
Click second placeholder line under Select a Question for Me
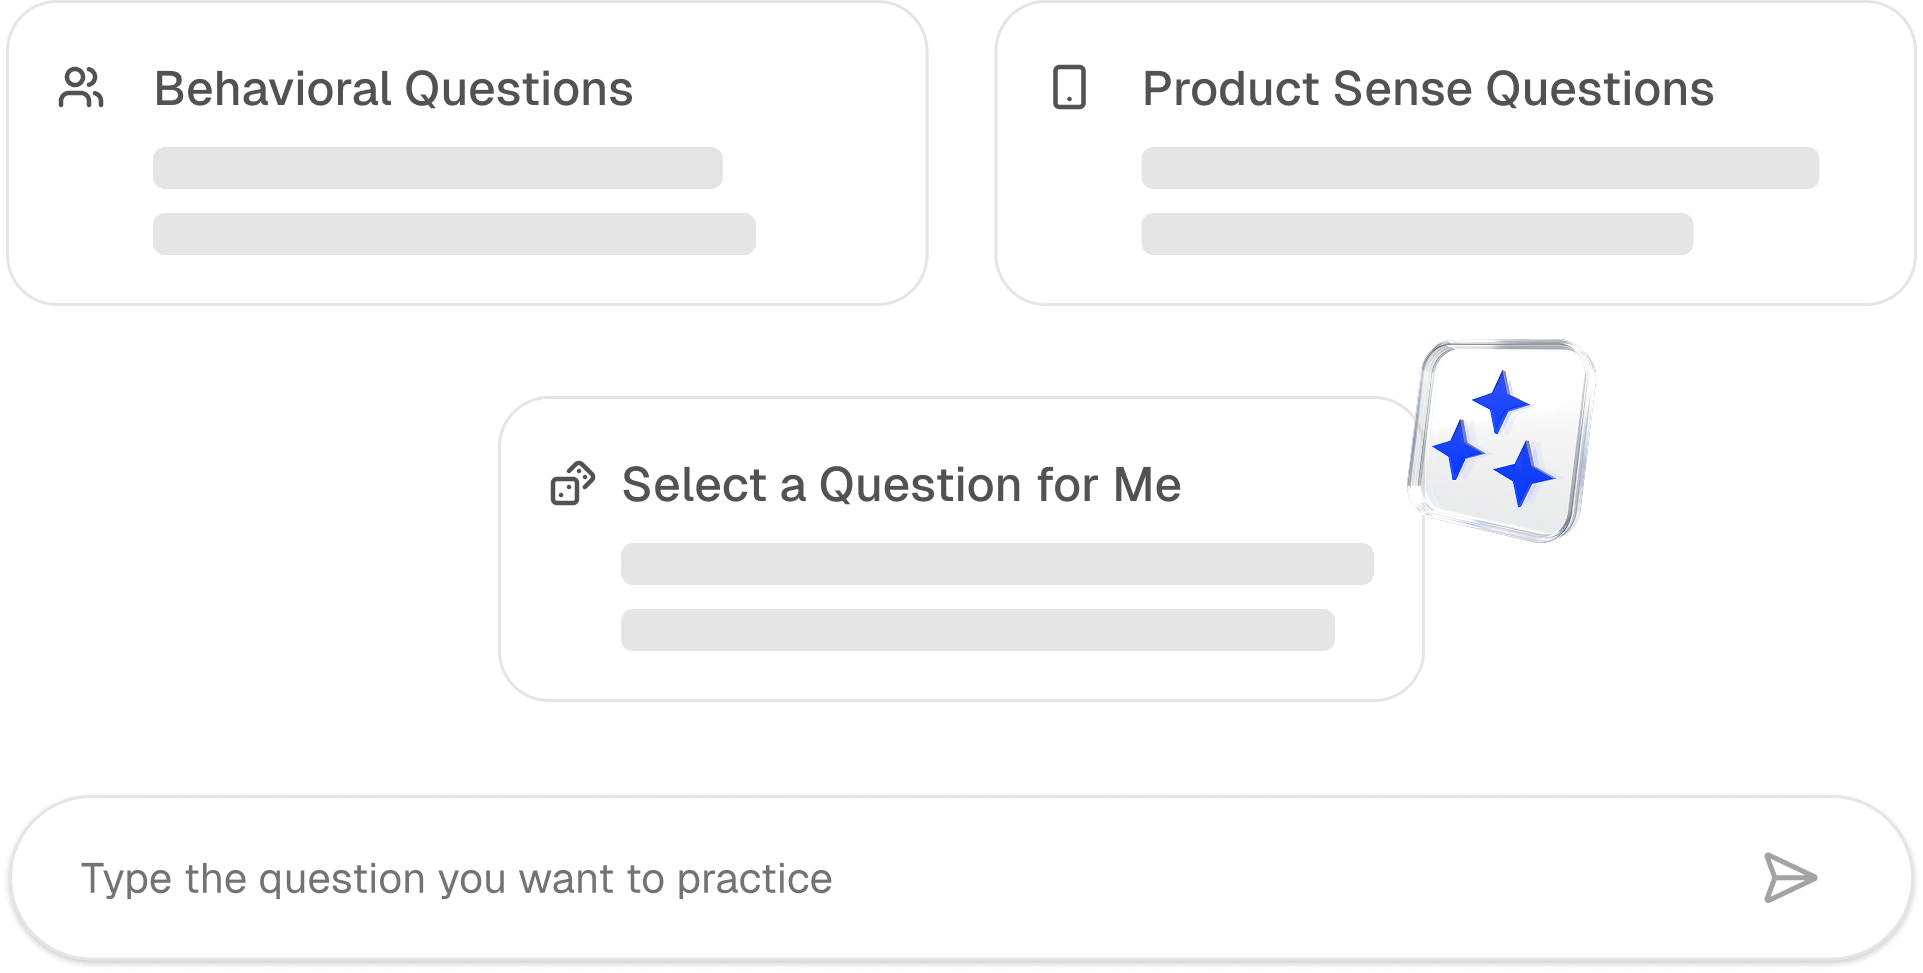977,630
